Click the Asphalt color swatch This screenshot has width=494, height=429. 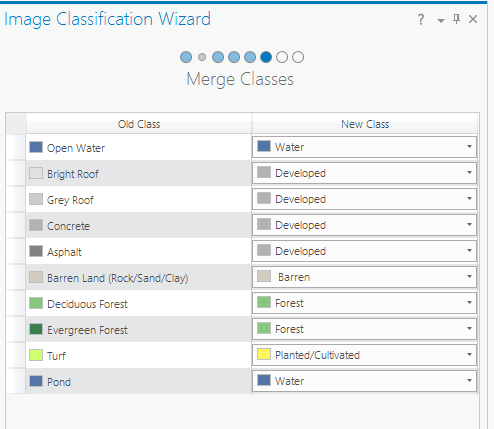(36, 251)
